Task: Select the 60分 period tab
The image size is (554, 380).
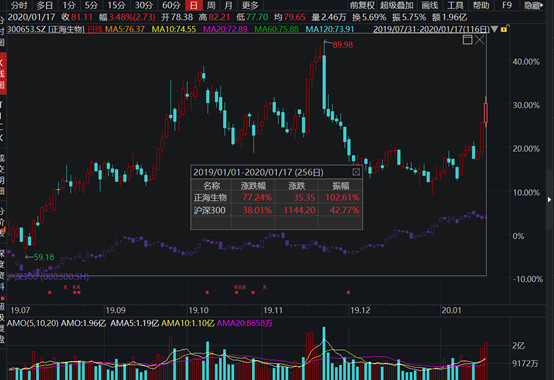Action: pyautogui.click(x=171, y=5)
